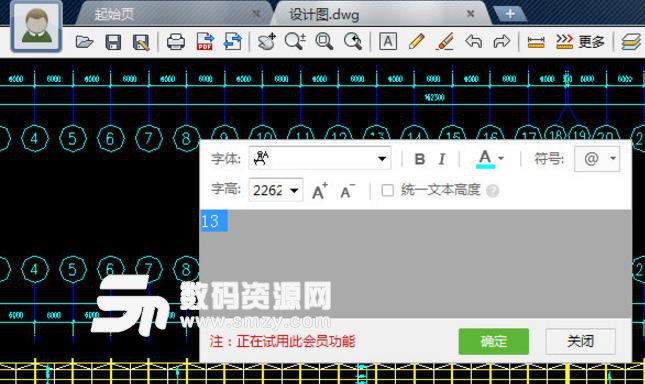Close the 起始页 tab

coord(256,14)
